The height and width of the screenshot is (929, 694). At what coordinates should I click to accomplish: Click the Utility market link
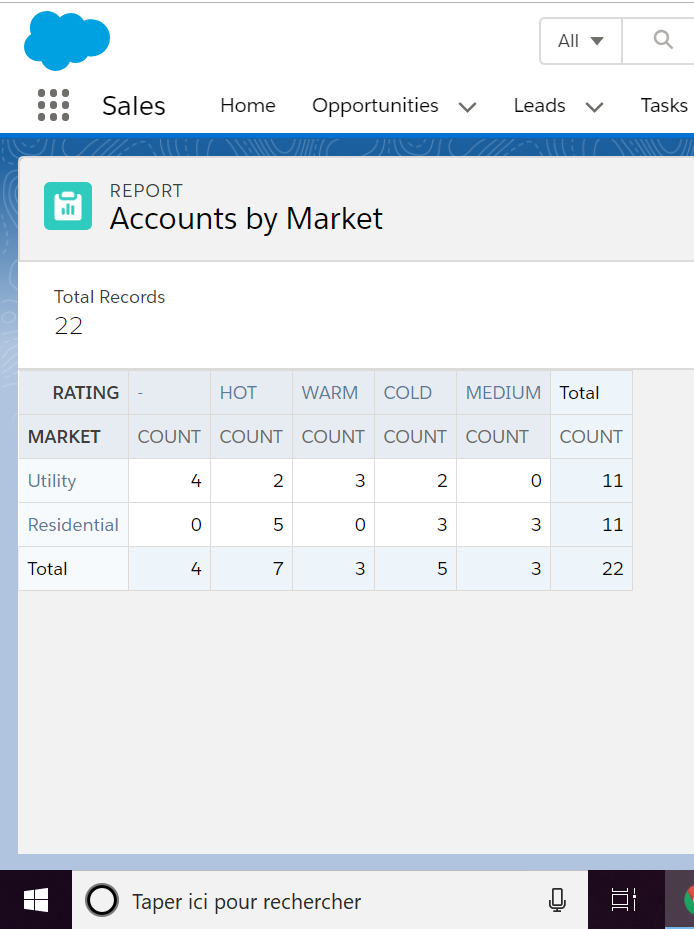(52, 481)
